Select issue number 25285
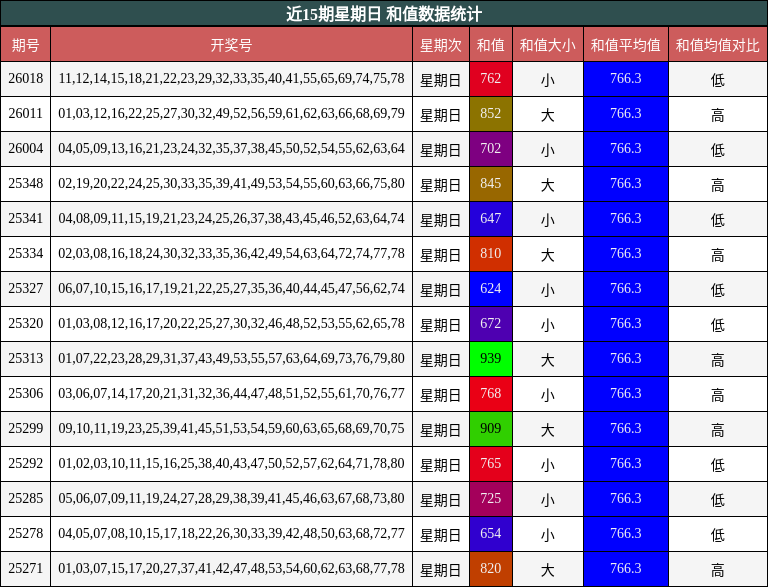Viewport: 768px width, 587px height. [25, 499]
